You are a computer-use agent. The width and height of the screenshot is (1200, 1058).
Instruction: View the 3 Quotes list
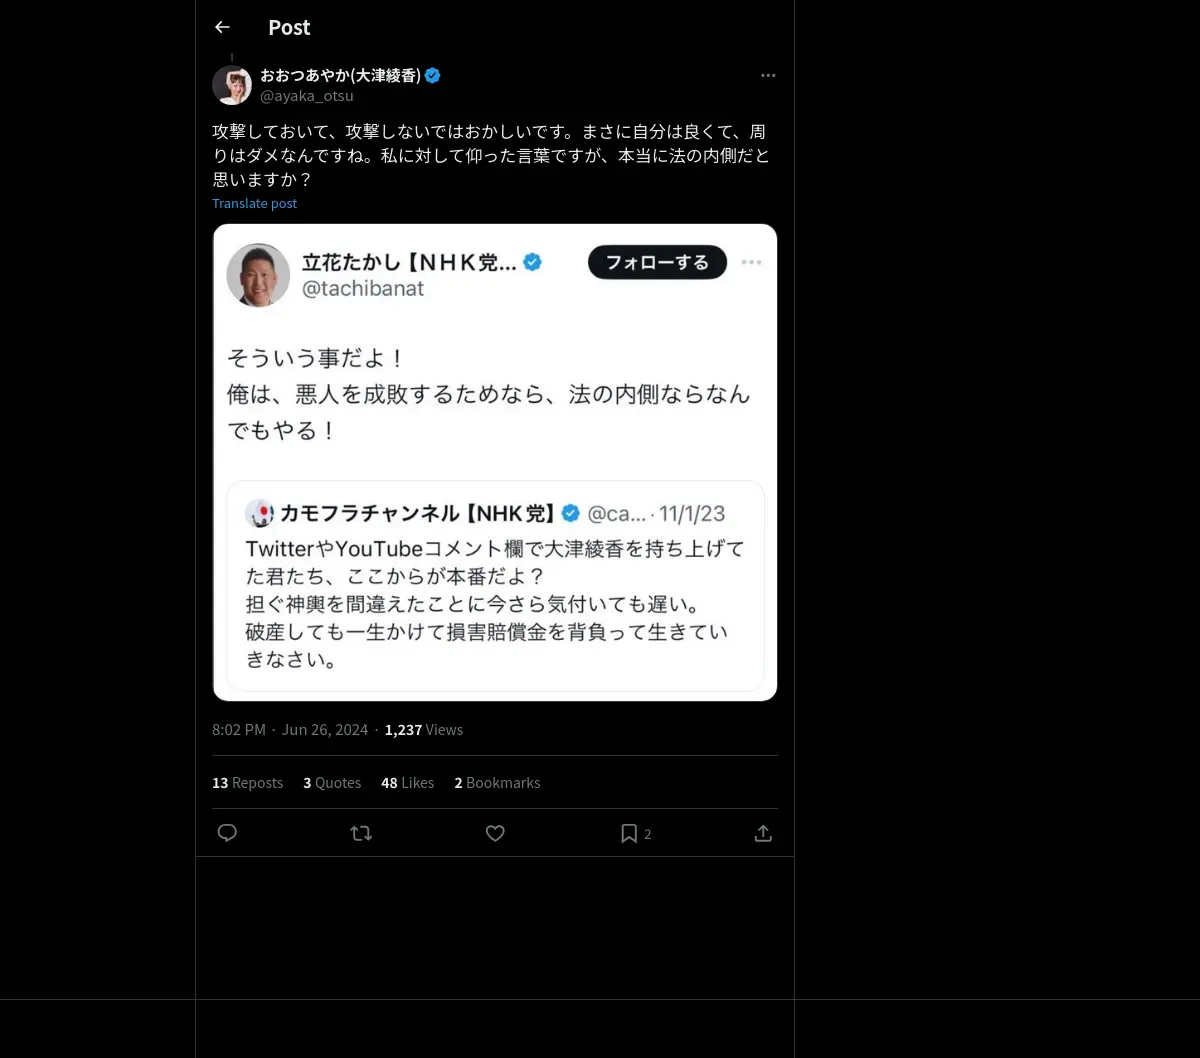tap(332, 783)
